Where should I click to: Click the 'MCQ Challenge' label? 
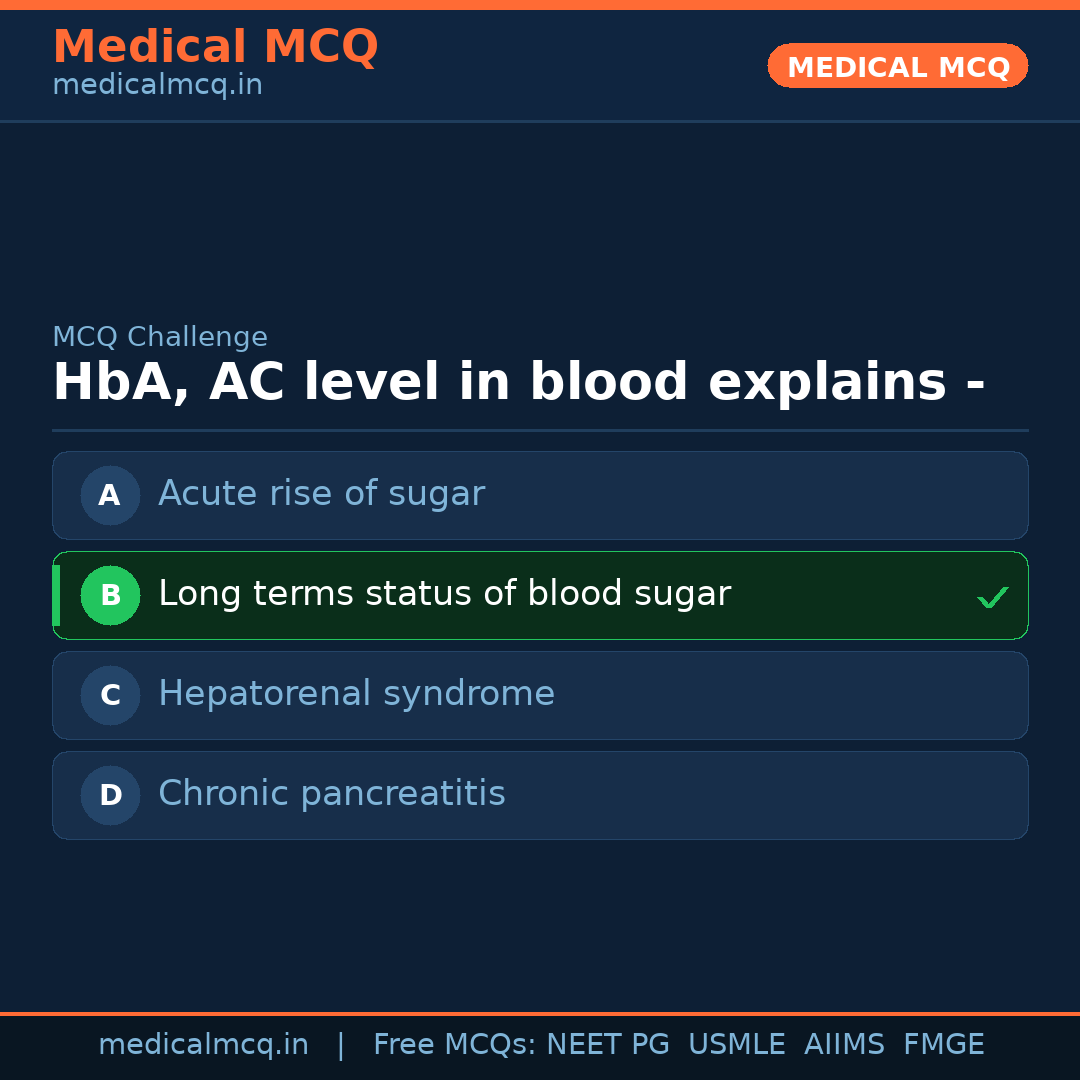pyautogui.click(x=160, y=338)
